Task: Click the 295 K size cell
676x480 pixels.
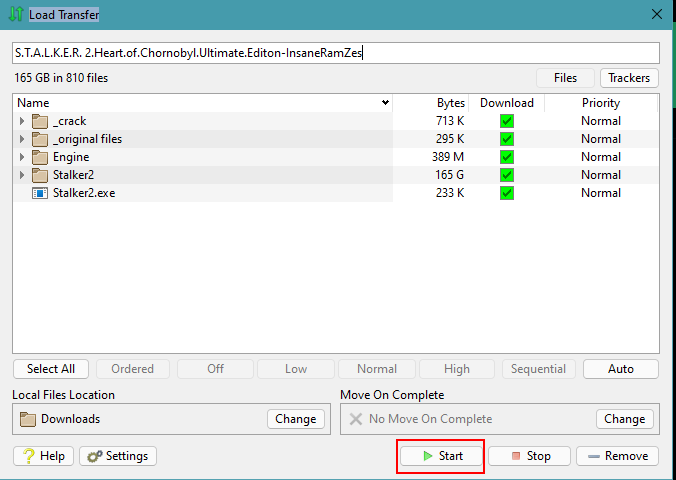Action: (450, 139)
